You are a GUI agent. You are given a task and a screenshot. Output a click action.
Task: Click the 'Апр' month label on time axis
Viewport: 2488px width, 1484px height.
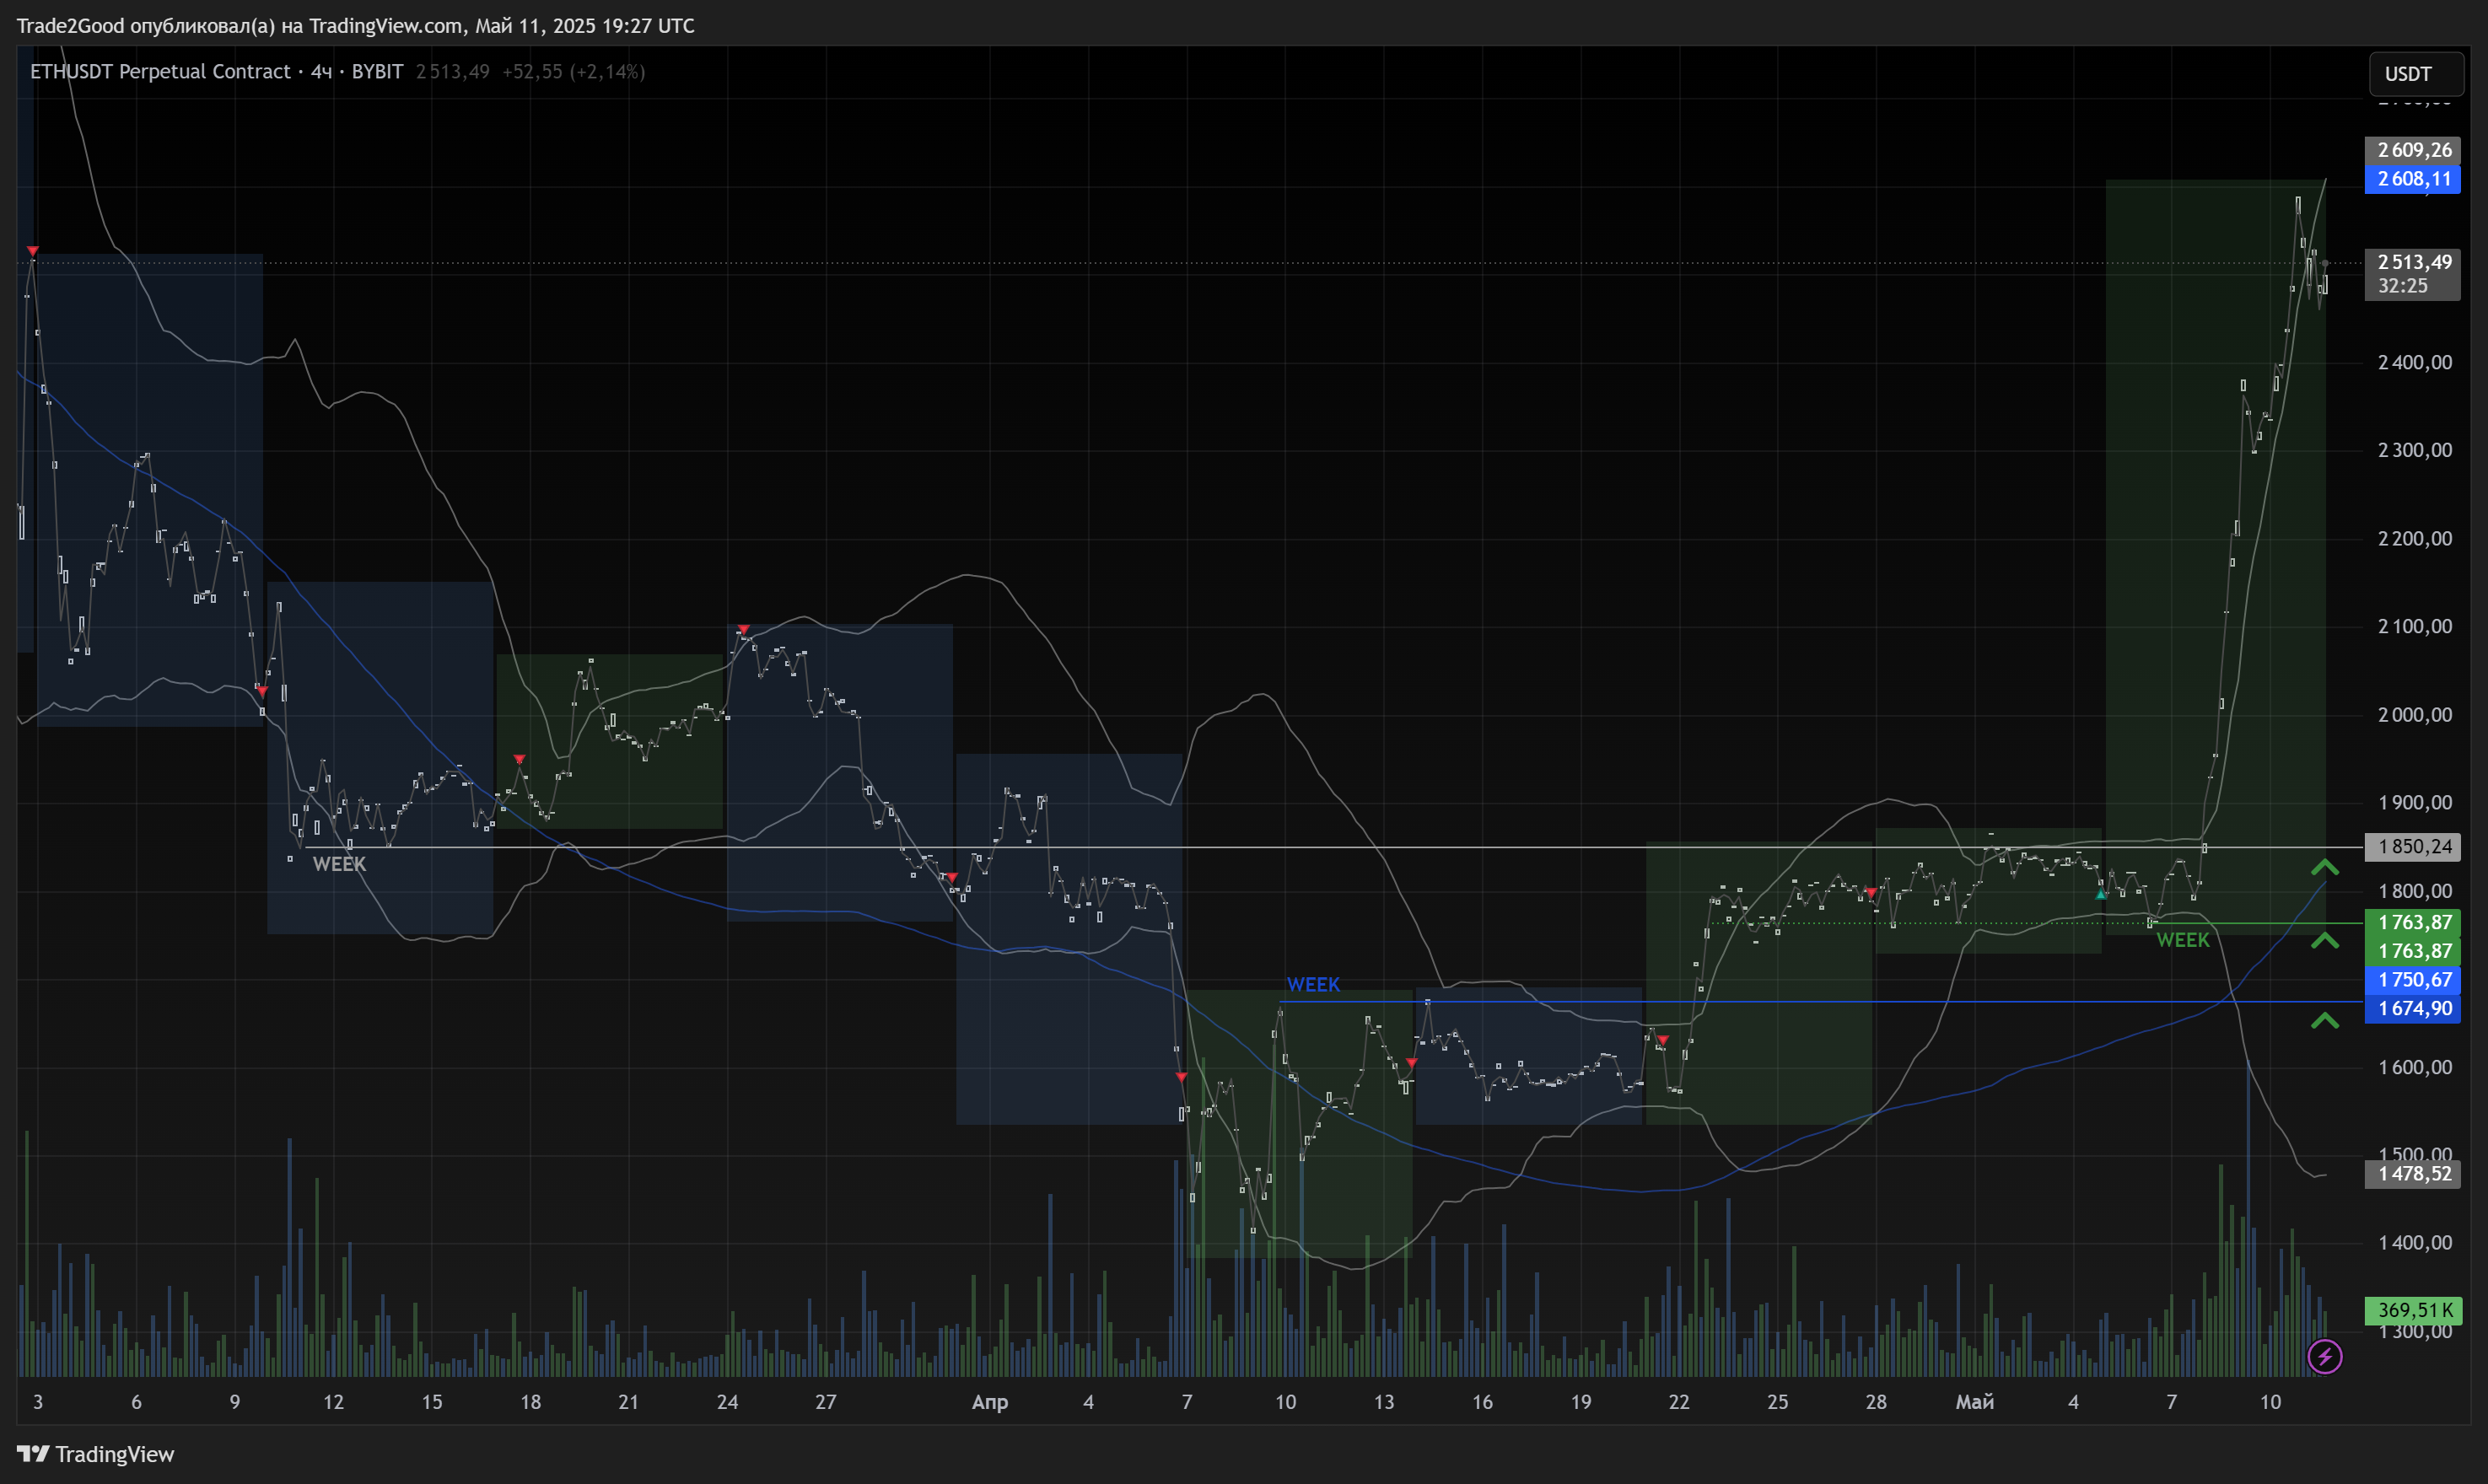(x=989, y=1402)
